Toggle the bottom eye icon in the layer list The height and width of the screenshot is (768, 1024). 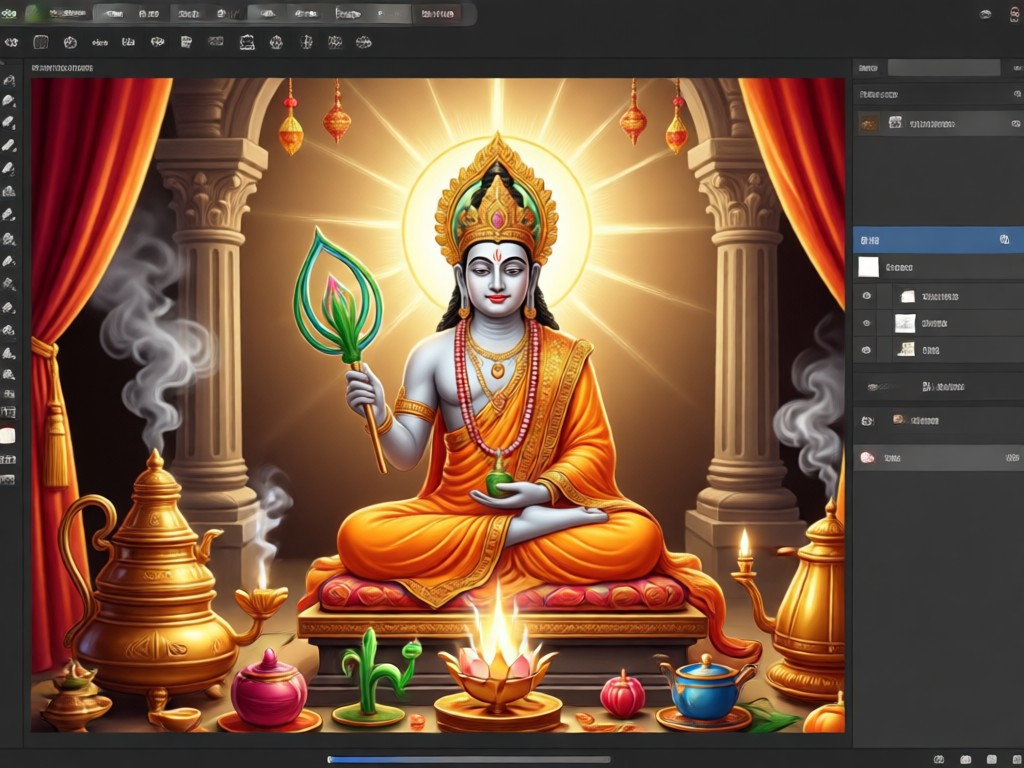(867, 350)
